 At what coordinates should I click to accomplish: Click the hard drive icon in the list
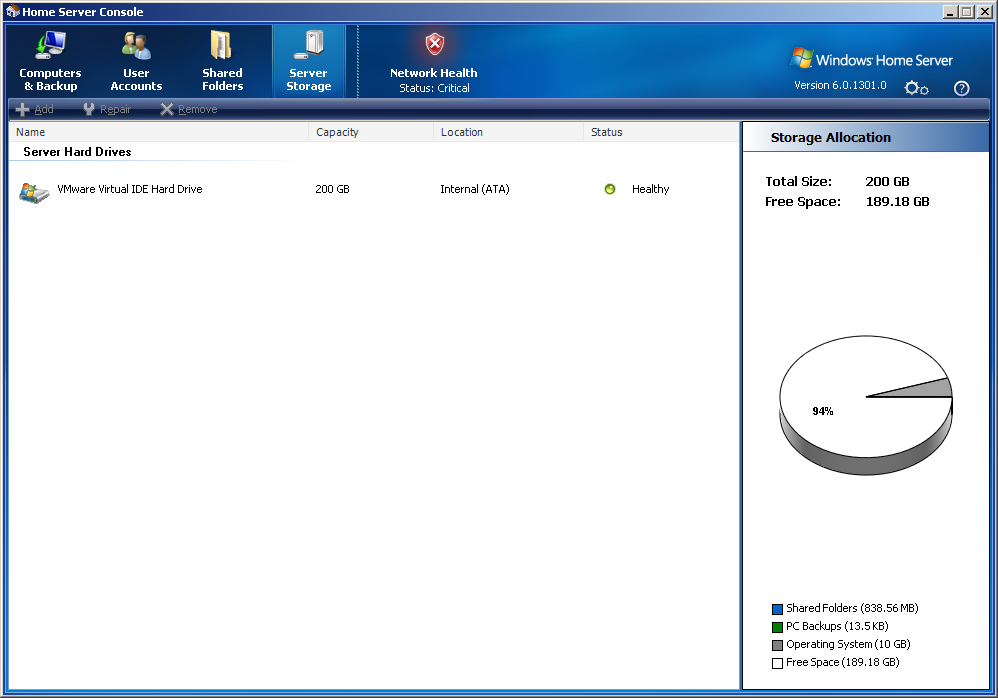click(x=34, y=192)
